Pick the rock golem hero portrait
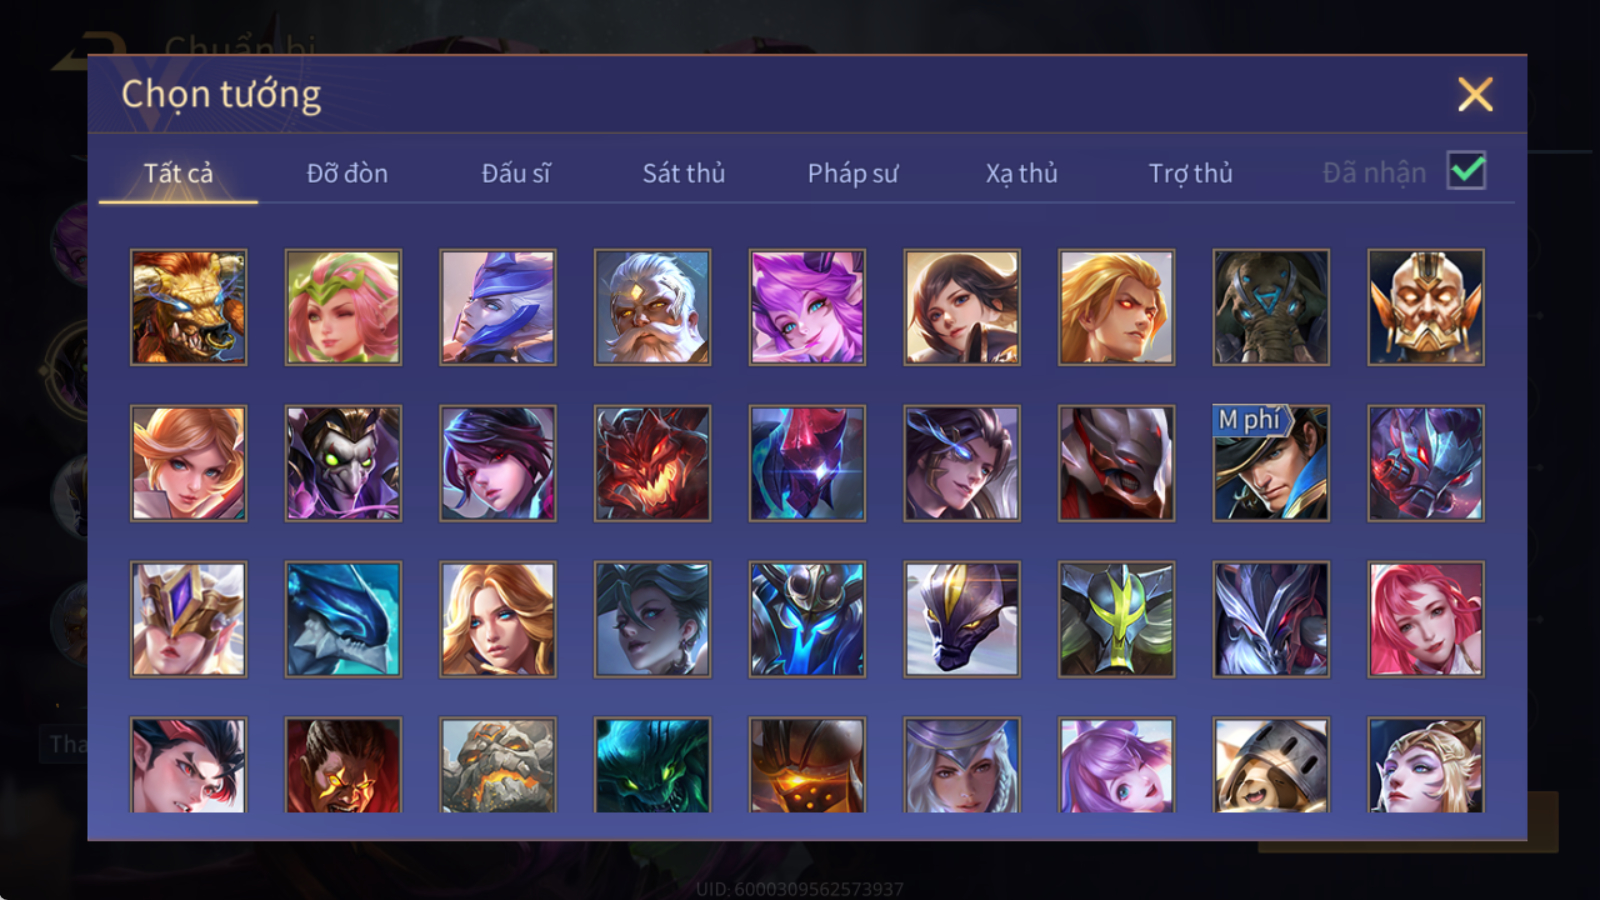 [498, 765]
